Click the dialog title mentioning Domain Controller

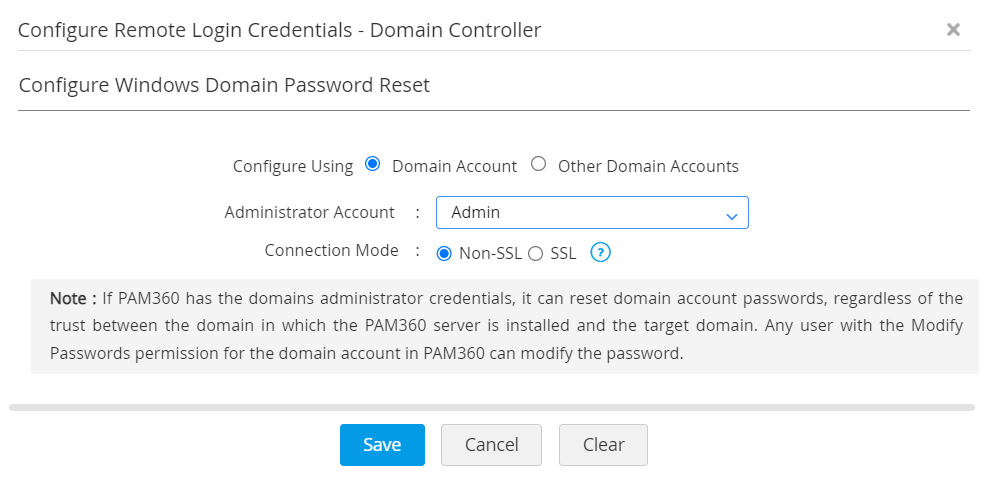point(280,30)
